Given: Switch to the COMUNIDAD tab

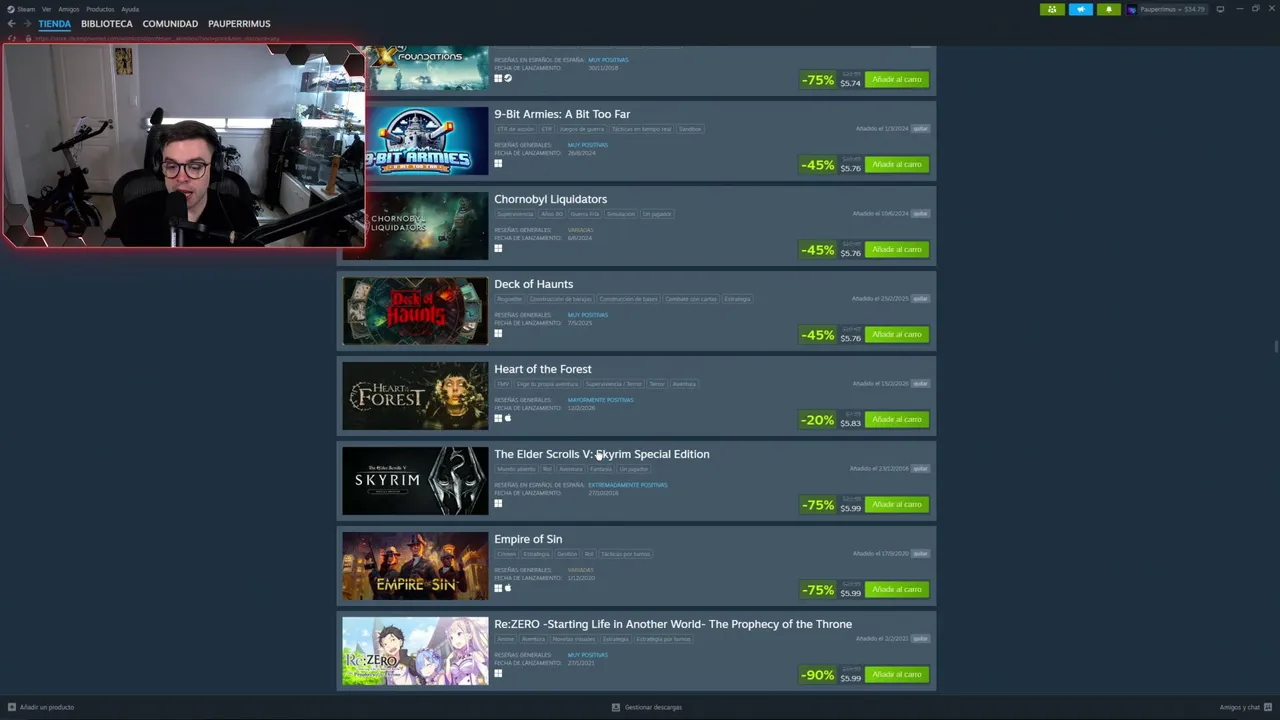Looking at the screenshot, I should (x=170, y=24).
